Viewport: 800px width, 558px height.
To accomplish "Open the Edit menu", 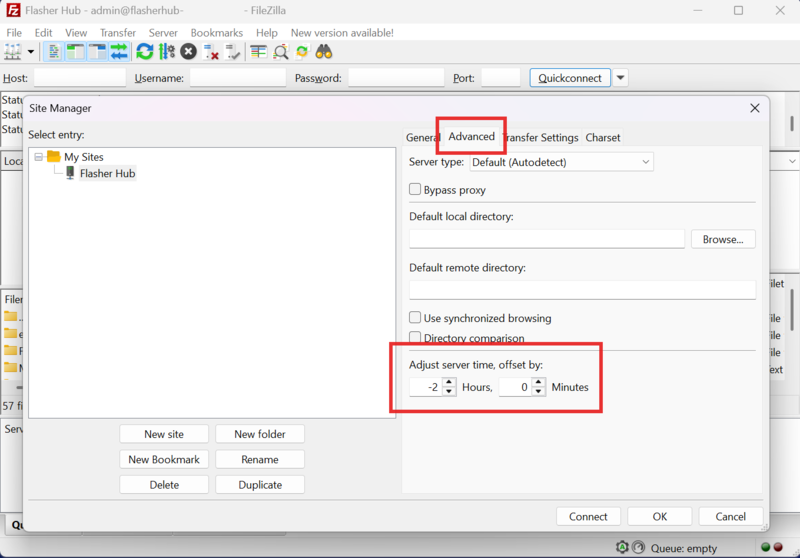I will click(43, 33).
